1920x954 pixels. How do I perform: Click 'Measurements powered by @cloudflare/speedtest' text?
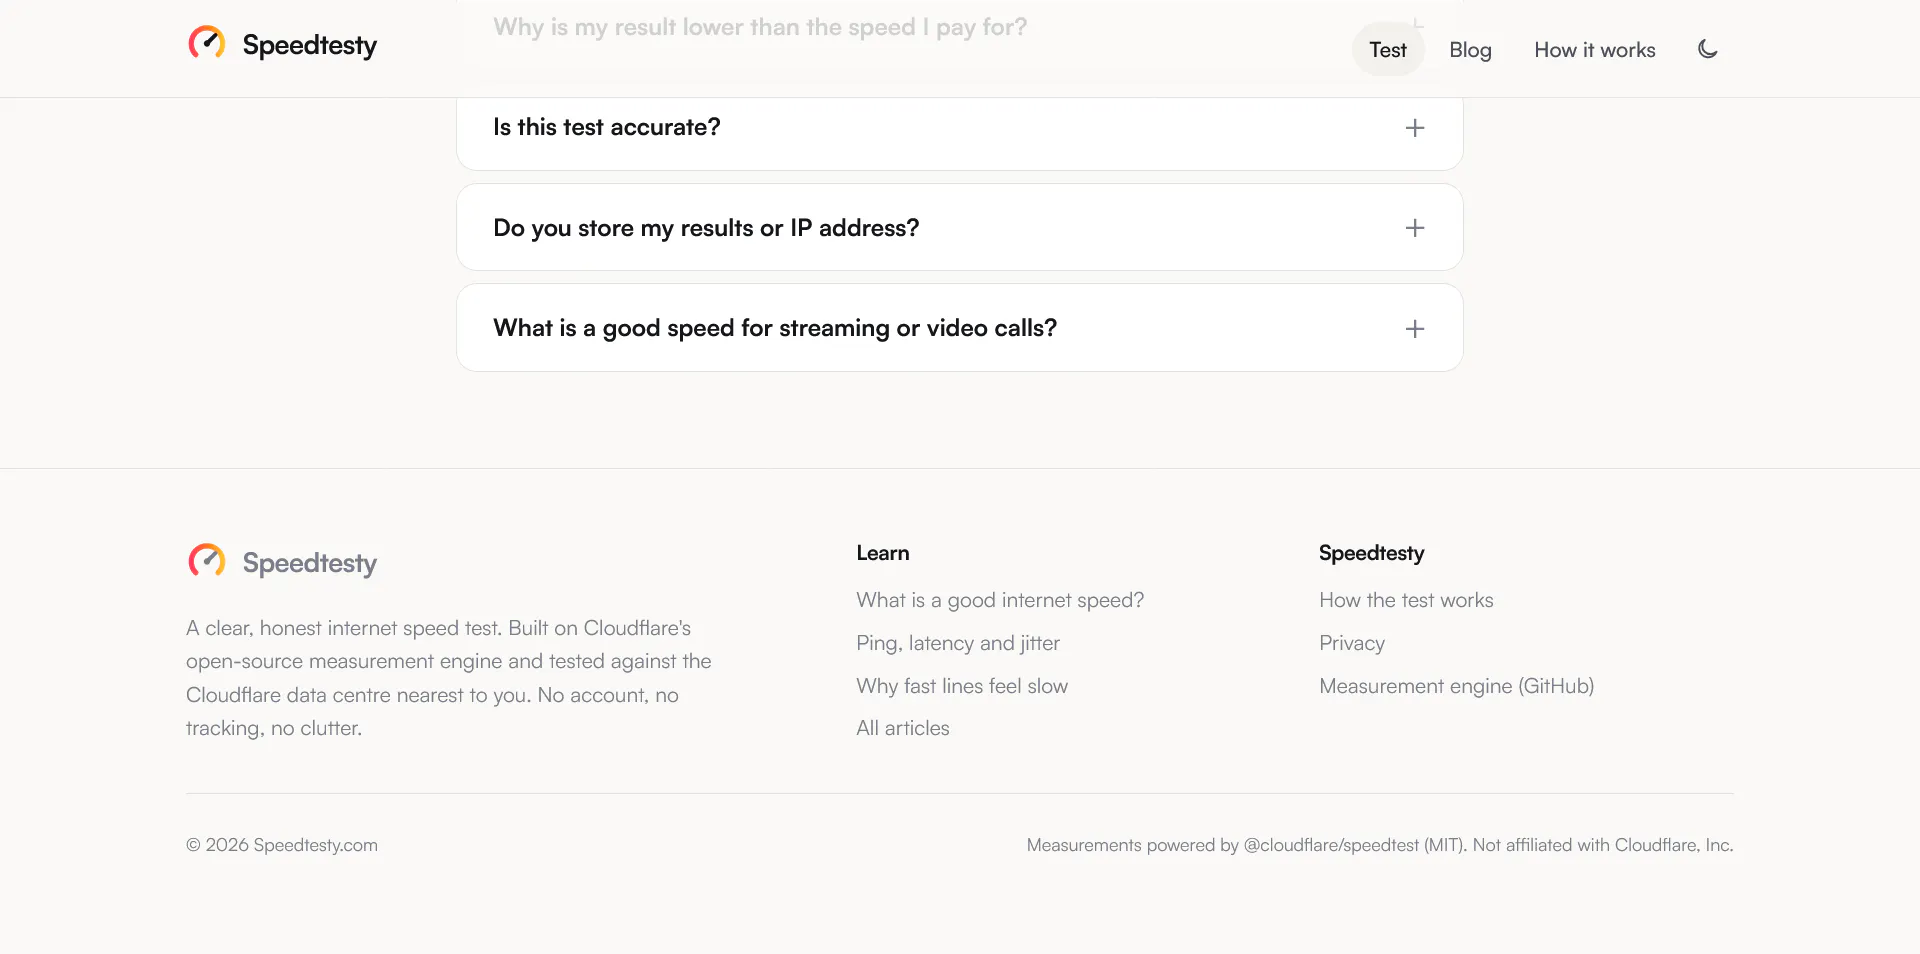(x=1380, y=845)
